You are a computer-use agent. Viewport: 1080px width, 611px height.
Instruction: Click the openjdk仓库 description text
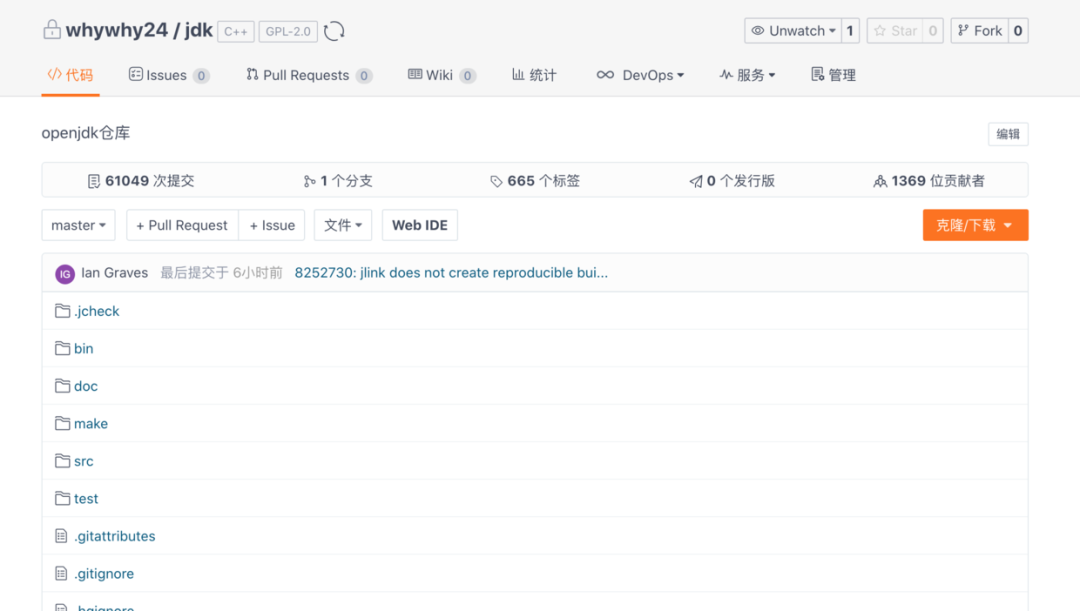(x=85, y=133)
